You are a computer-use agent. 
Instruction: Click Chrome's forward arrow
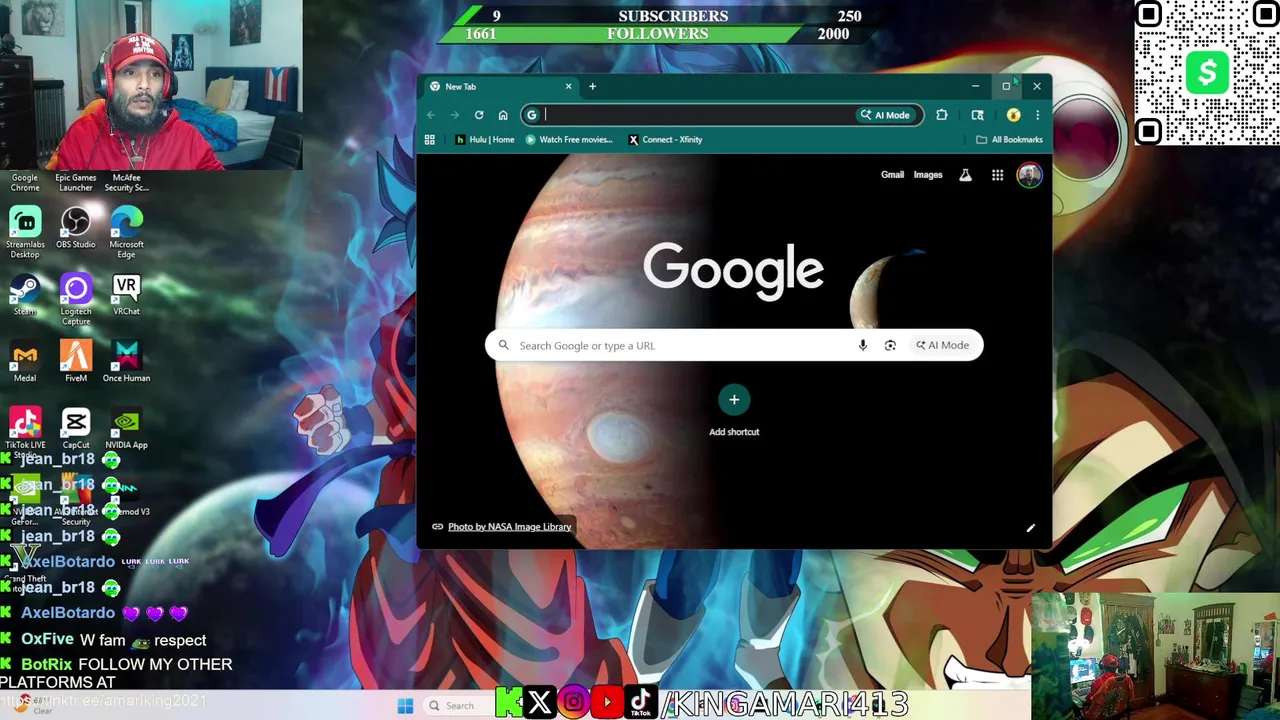(455, 115)
